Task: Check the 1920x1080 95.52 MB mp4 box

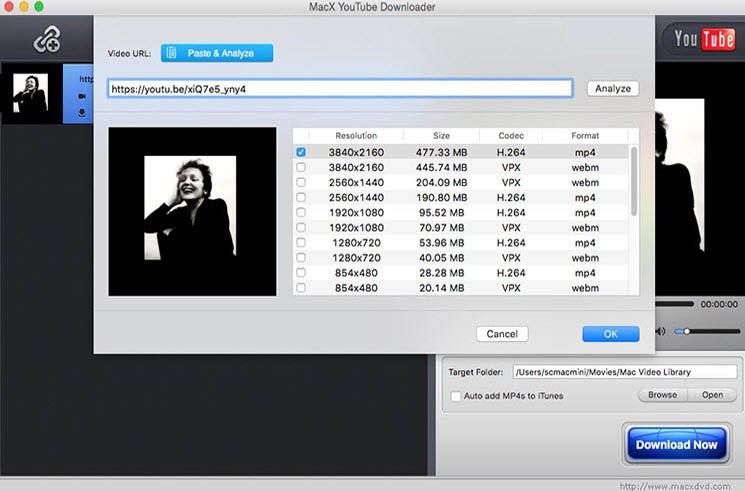Action: click(301, 212)
